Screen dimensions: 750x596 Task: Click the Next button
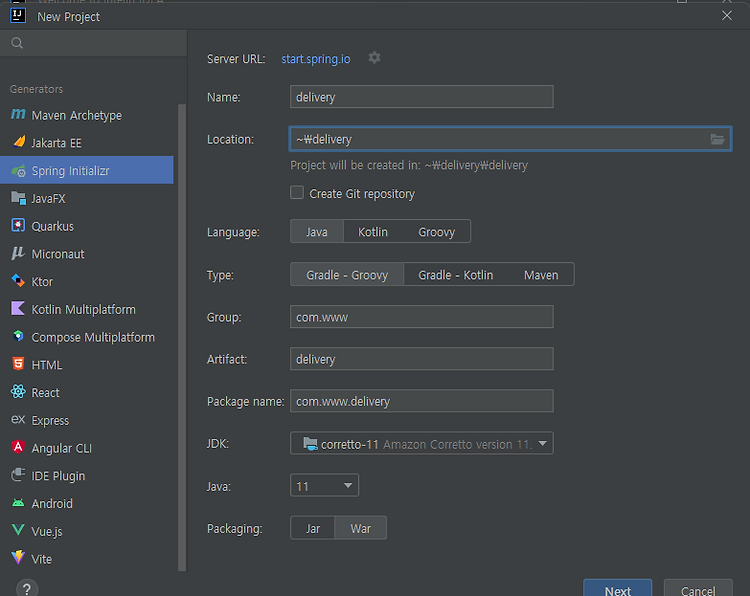click(618, 588)
